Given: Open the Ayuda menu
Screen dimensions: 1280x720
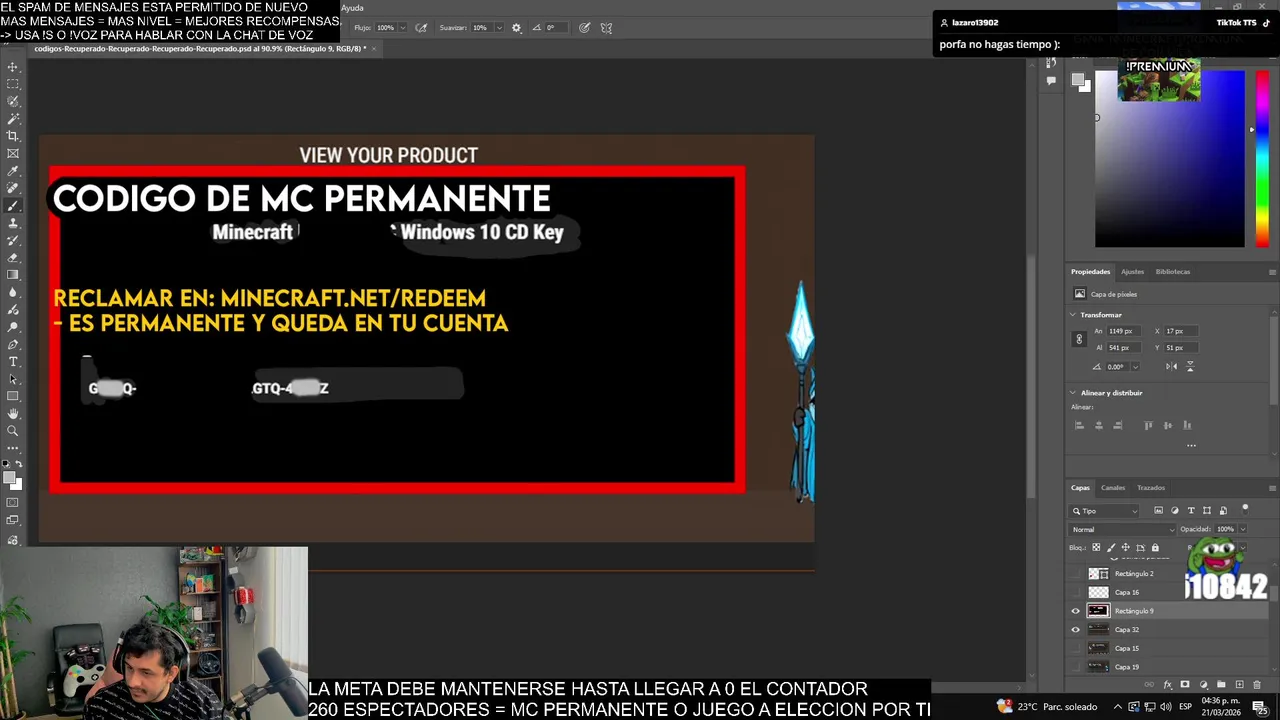Looking at the screenshot, I should [352, 8].
